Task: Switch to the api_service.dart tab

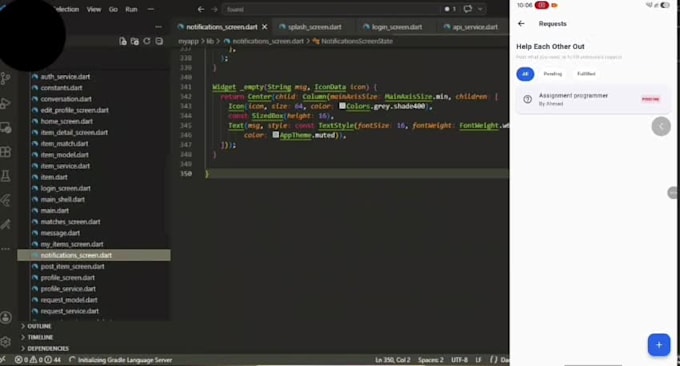Action: coord(475,27)
